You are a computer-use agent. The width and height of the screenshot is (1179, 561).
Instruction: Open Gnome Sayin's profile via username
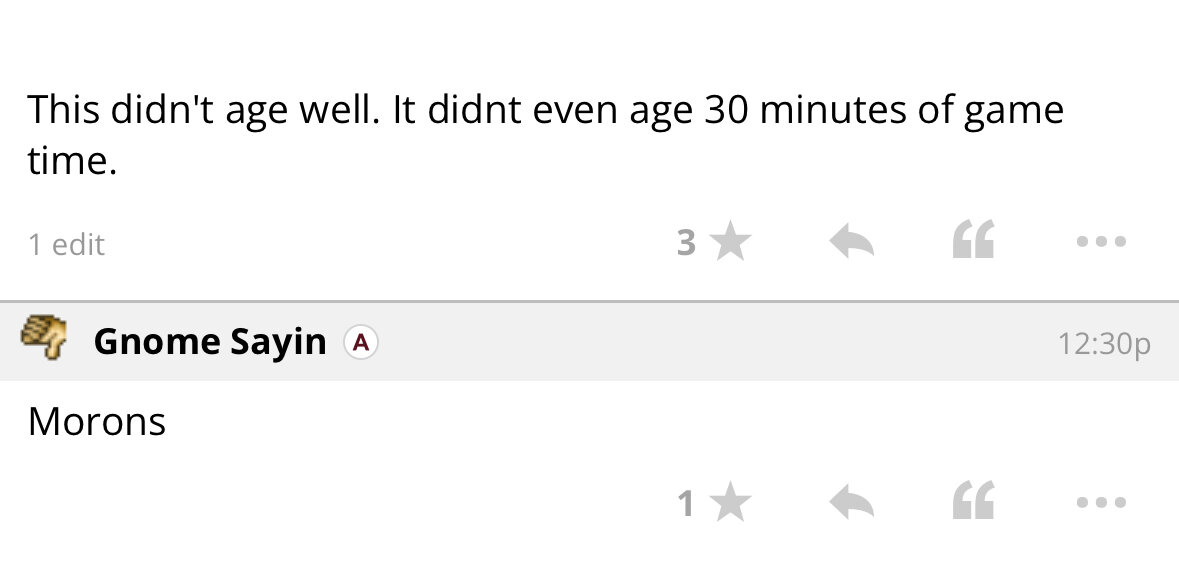click(x=209, y=342)
